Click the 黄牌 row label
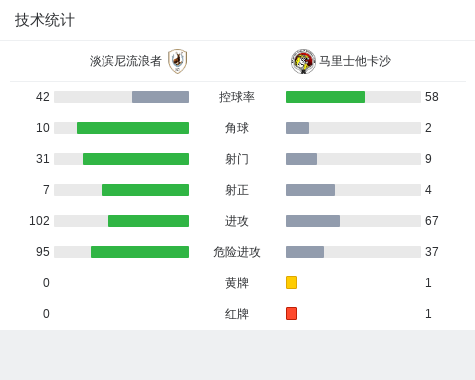This screenshot has height=380, width=475. [x=237, y=283]
